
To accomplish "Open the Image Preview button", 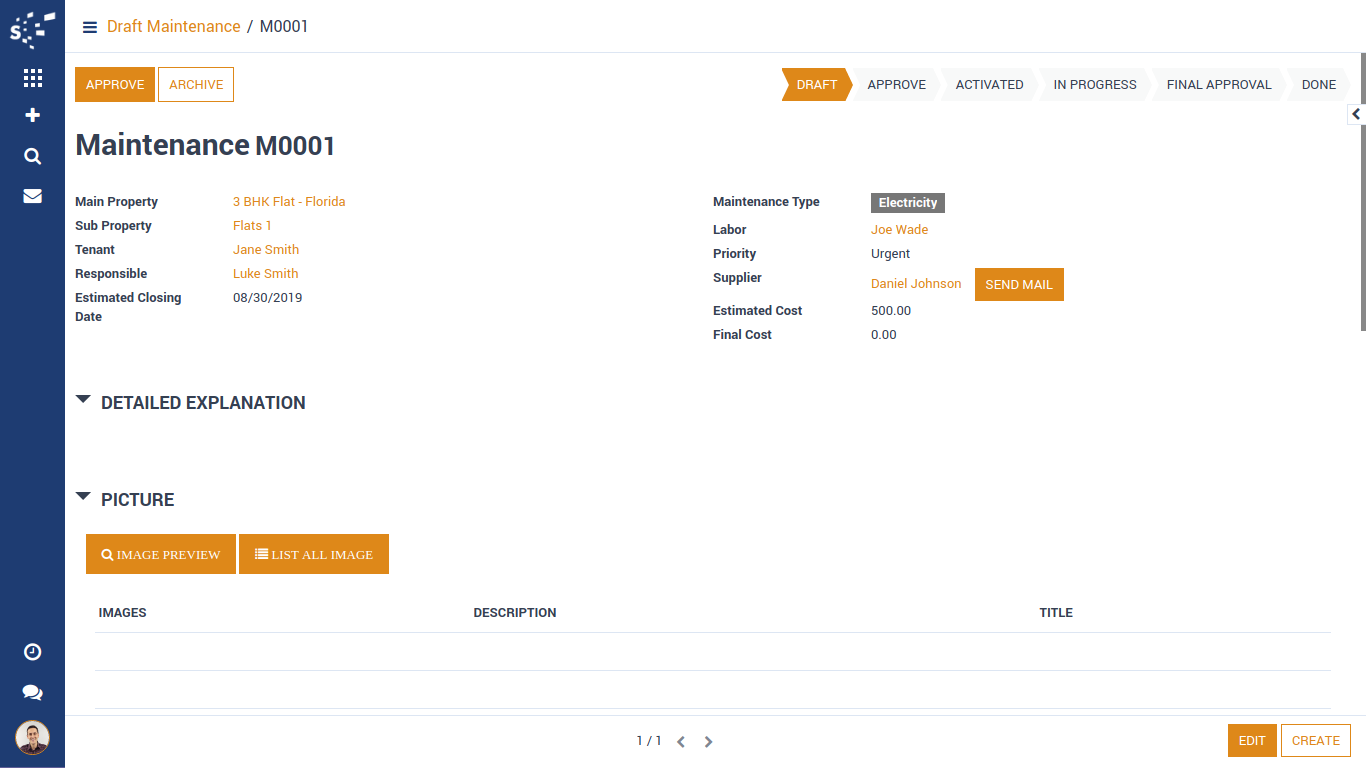I will click(161, 554).
